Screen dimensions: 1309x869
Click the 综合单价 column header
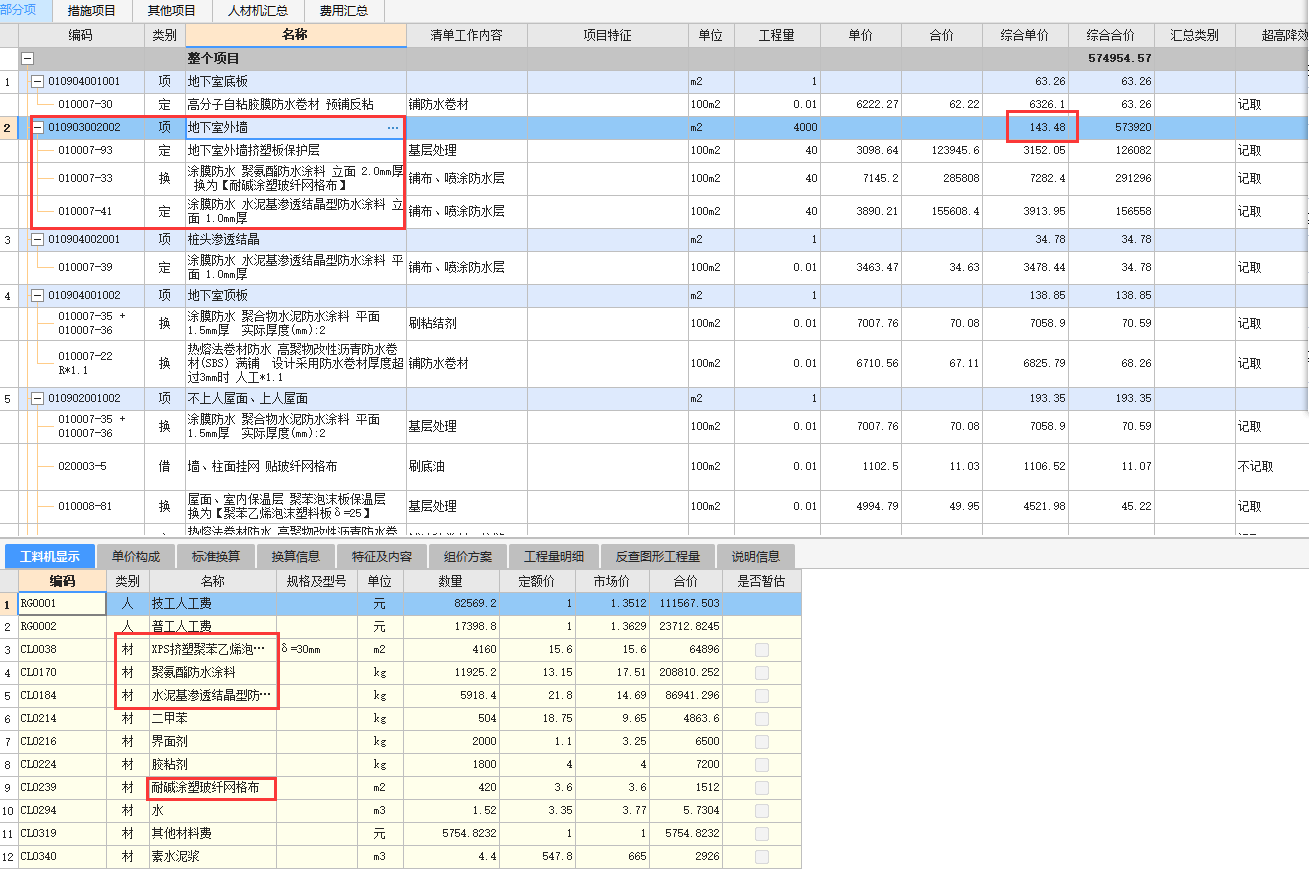pos(1025,35)
